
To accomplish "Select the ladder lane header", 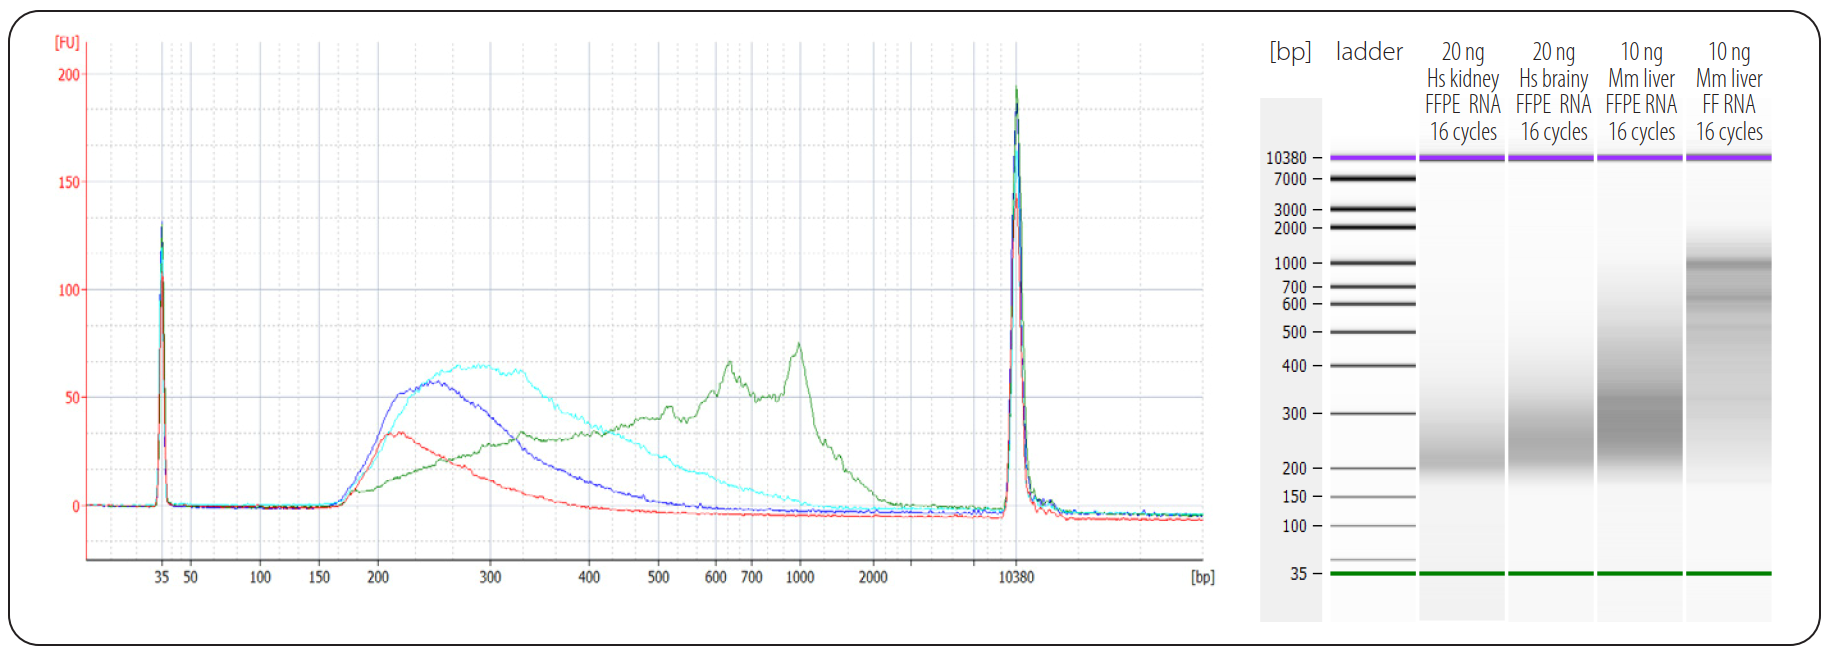I will point(1369,52).
